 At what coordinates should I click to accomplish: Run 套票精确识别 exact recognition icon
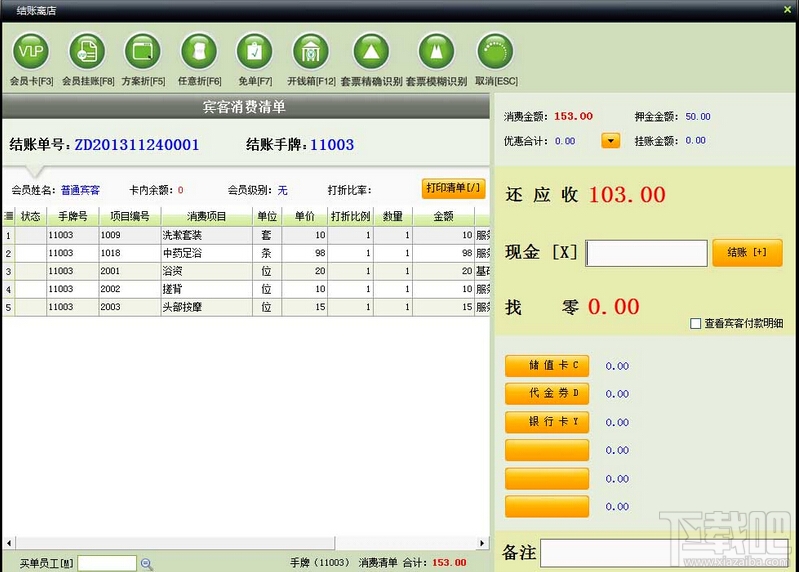371,51
